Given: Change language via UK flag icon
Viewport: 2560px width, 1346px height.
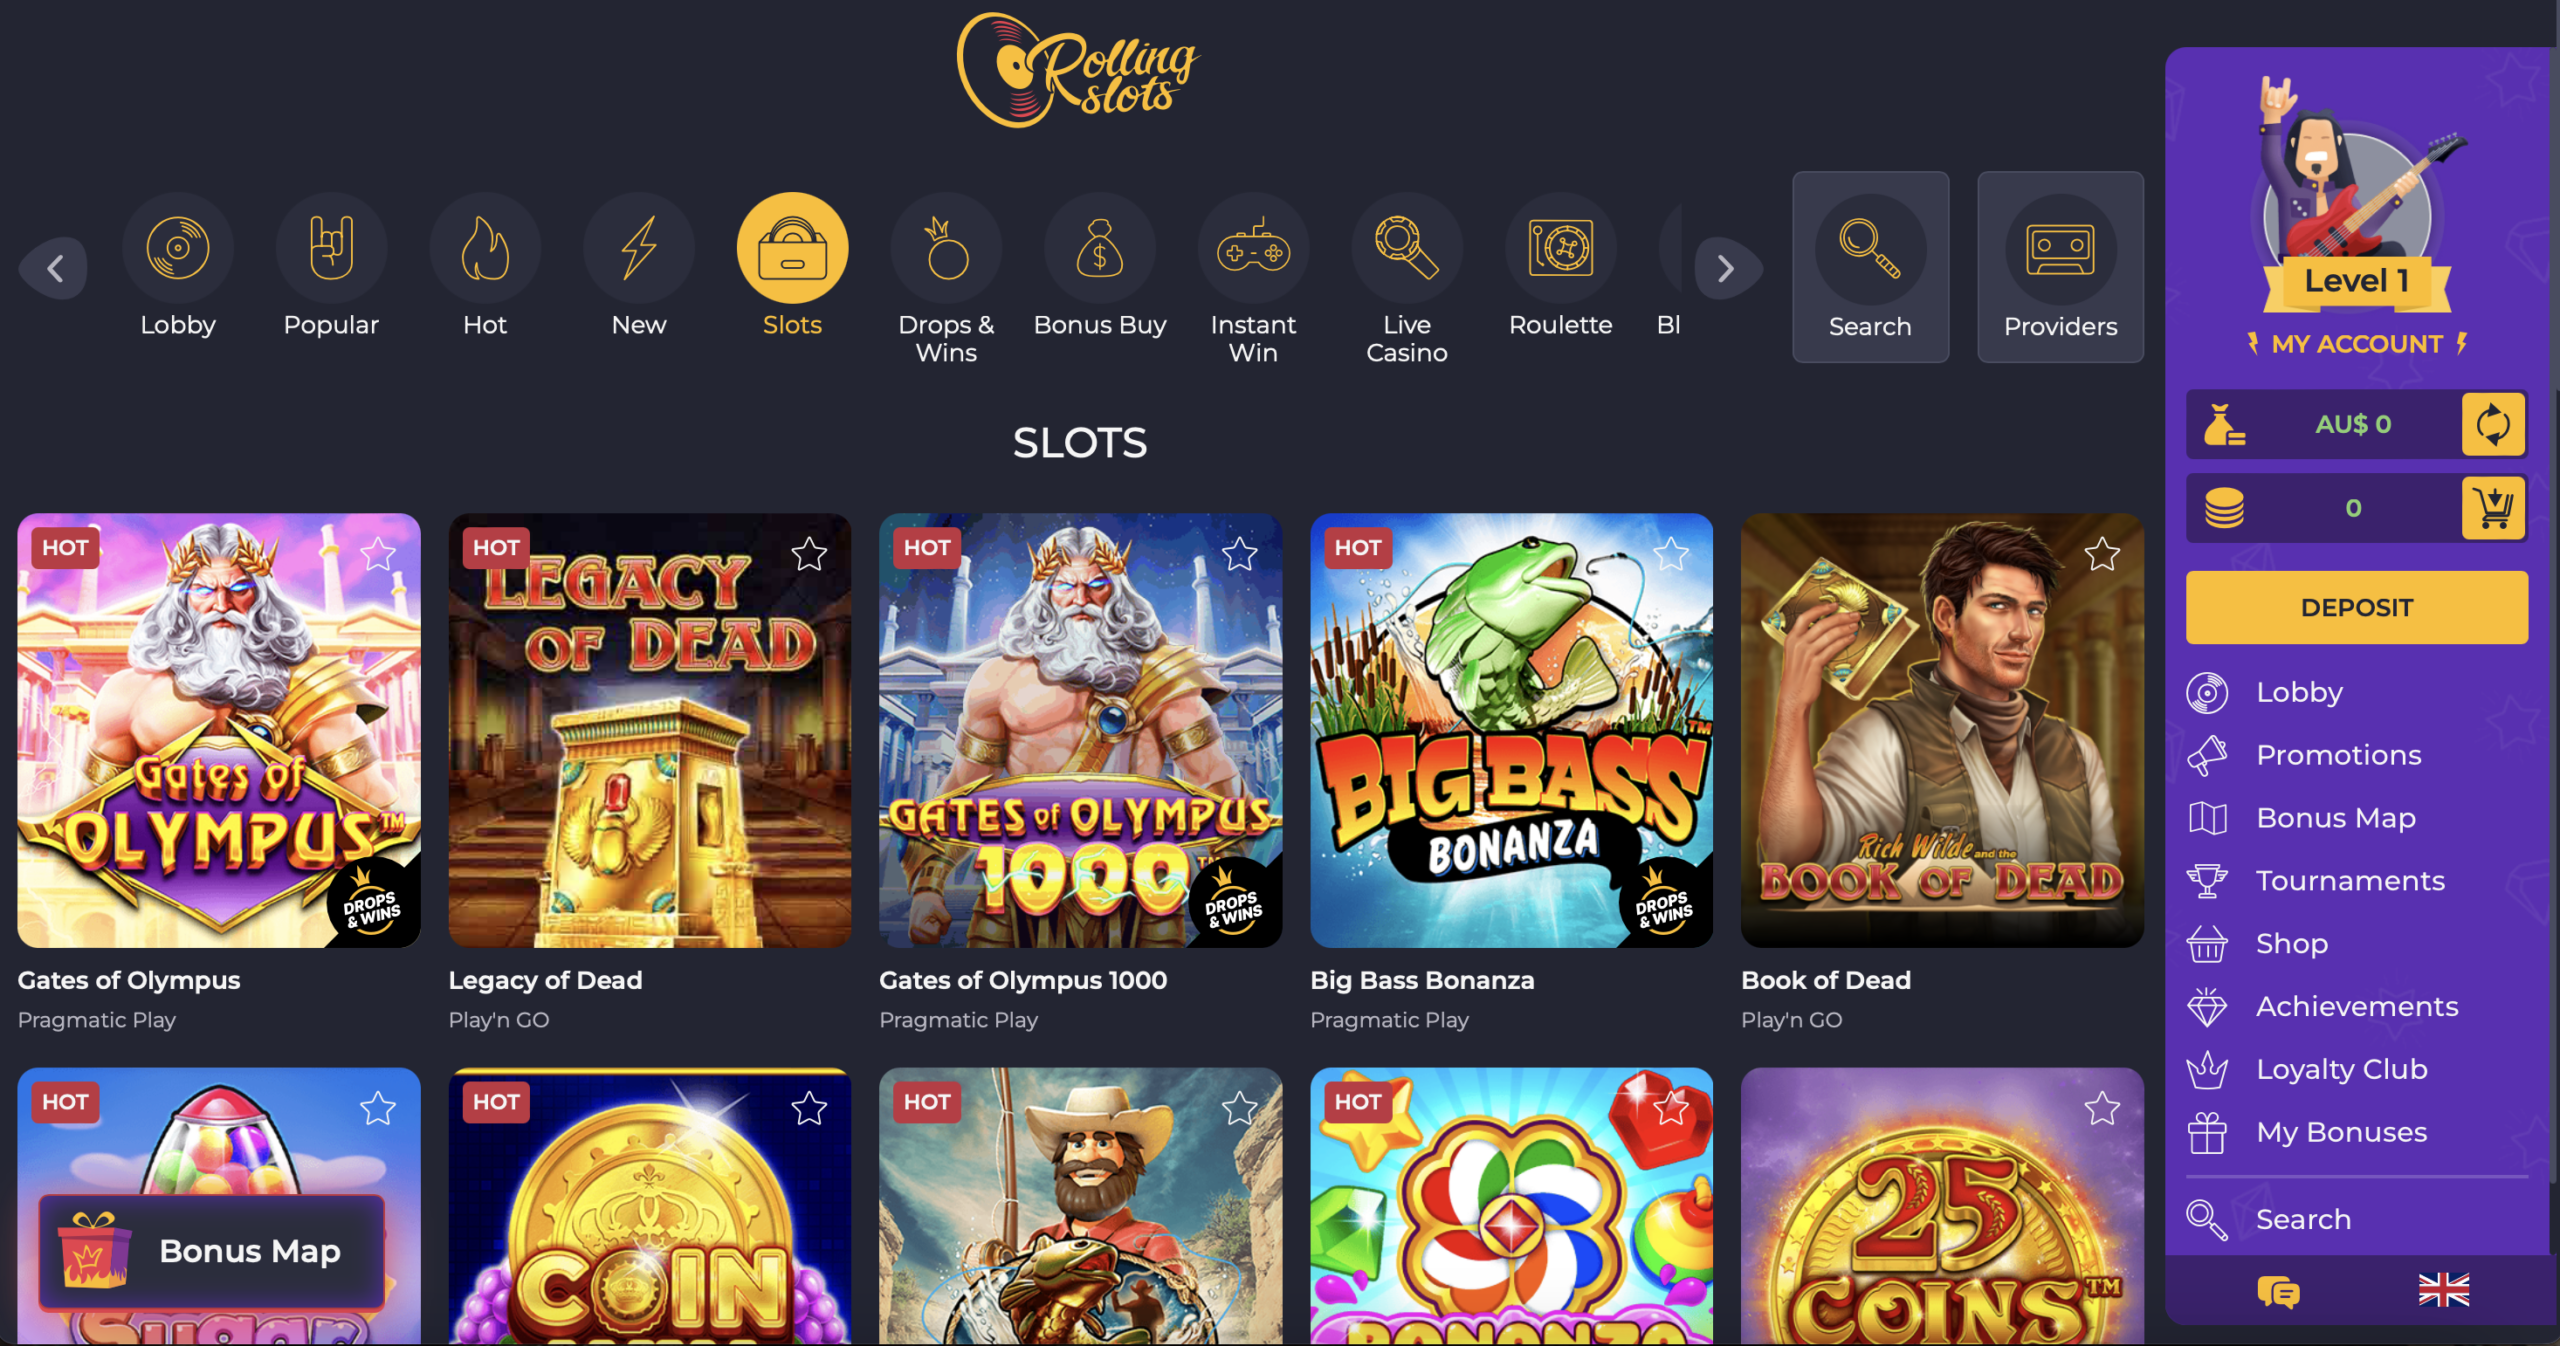Looking at the screenshot, I should (x=2443, y=1290).
